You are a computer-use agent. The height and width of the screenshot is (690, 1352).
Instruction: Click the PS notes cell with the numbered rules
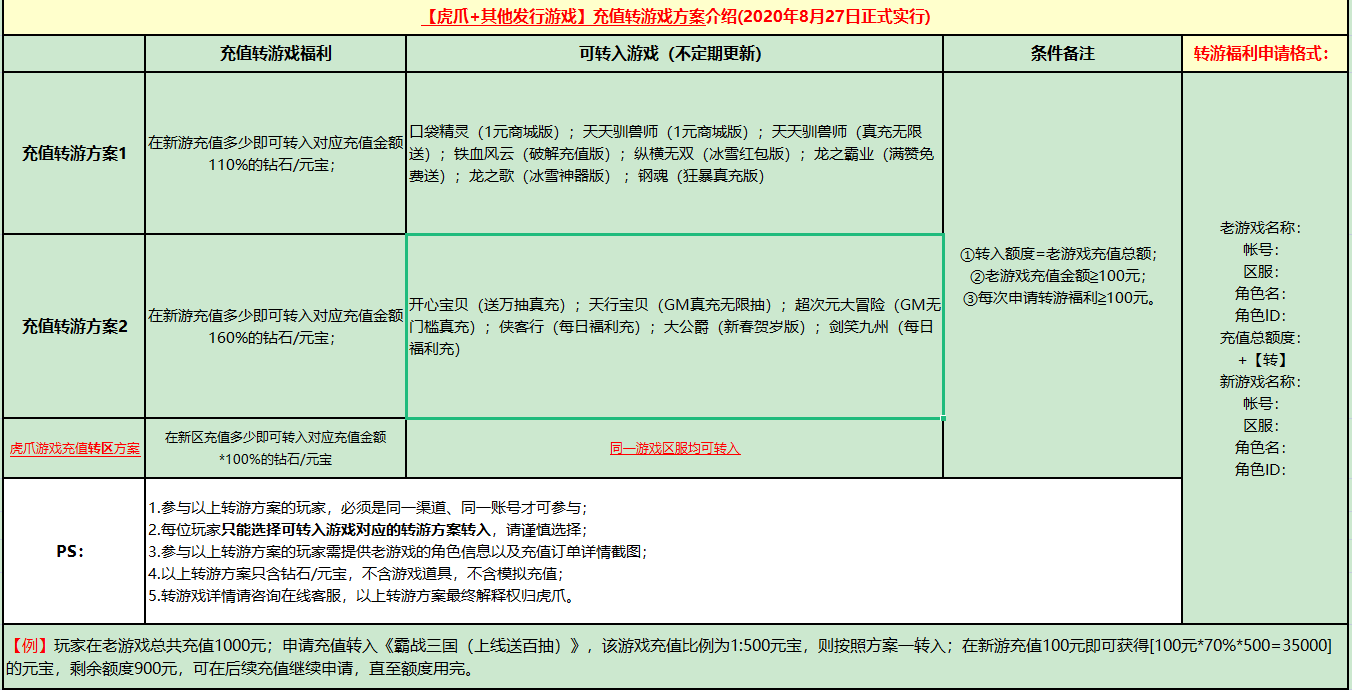(x=663, y=551)
